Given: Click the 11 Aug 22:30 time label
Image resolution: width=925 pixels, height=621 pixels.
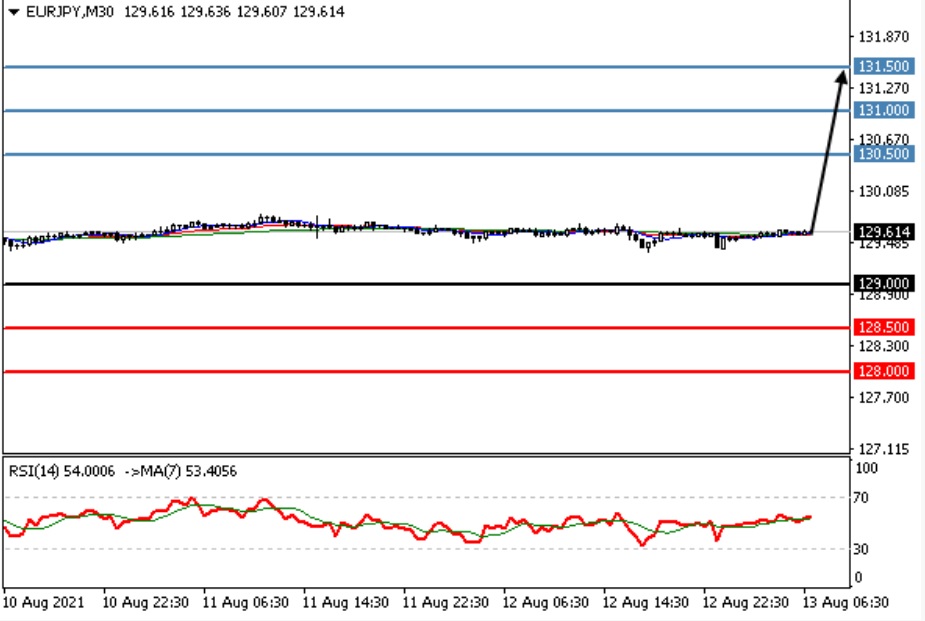Looking at the screenshot, I should coord(445,603).
